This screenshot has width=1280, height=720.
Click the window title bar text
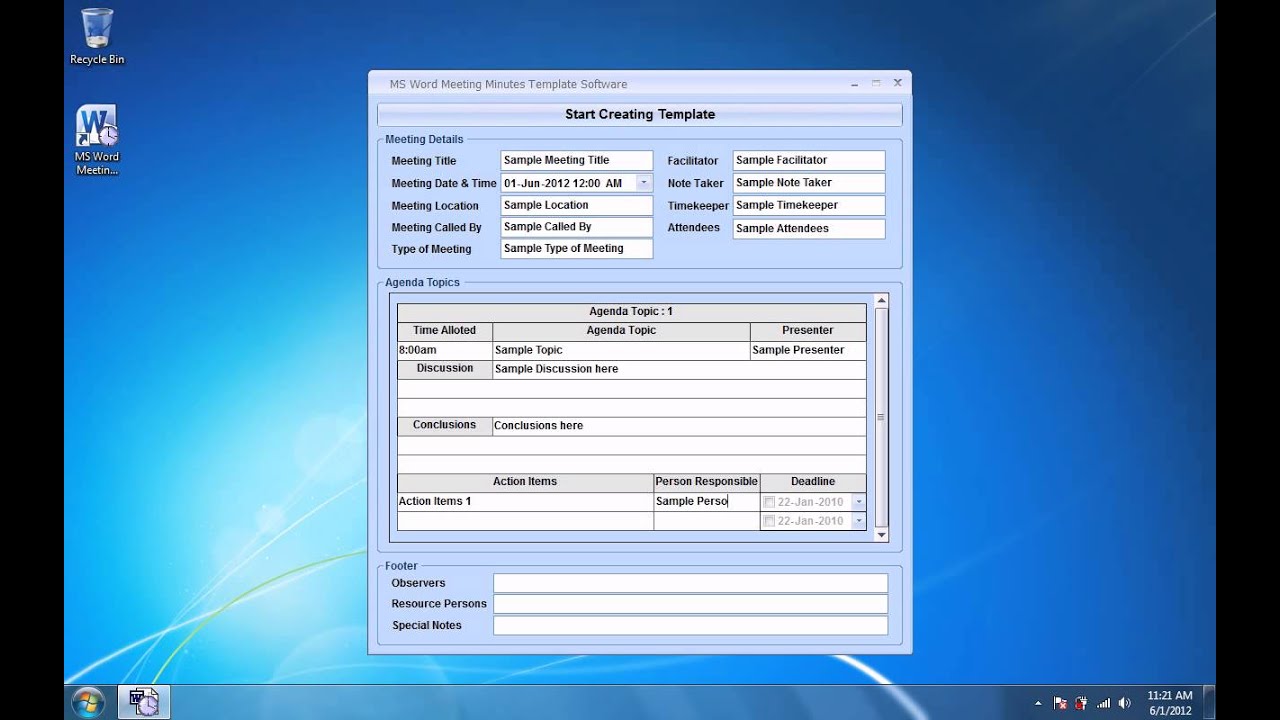[x=509, y=84]
